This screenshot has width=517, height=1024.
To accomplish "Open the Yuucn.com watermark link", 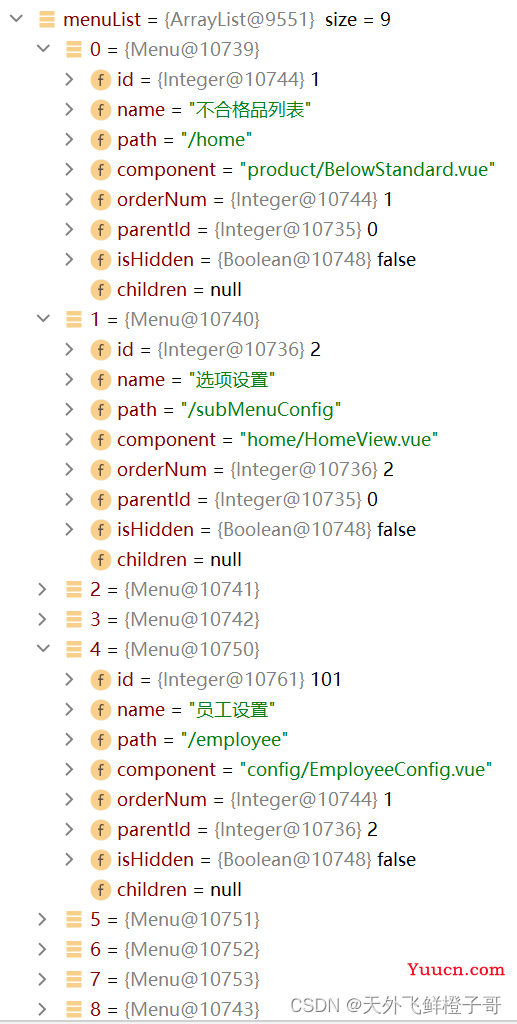I will (456, 970).
